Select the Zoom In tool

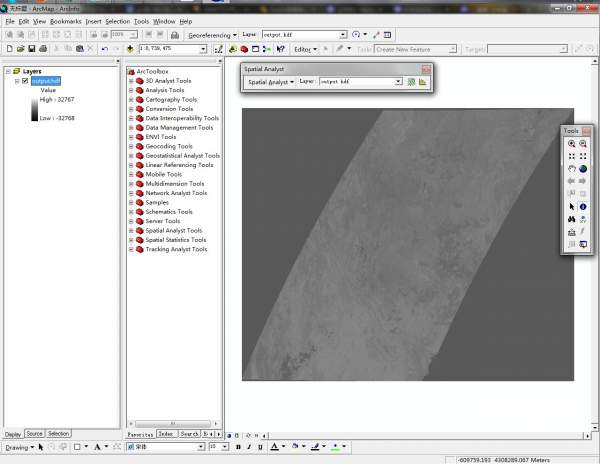click(571, 144)
